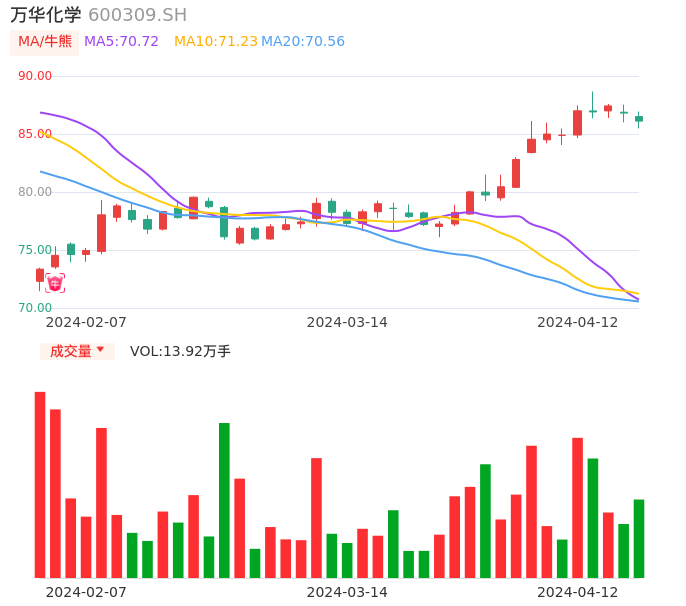The image size is (686, 606).
Task: Click the last green volume bar at far right
Action: click(639, 538)
